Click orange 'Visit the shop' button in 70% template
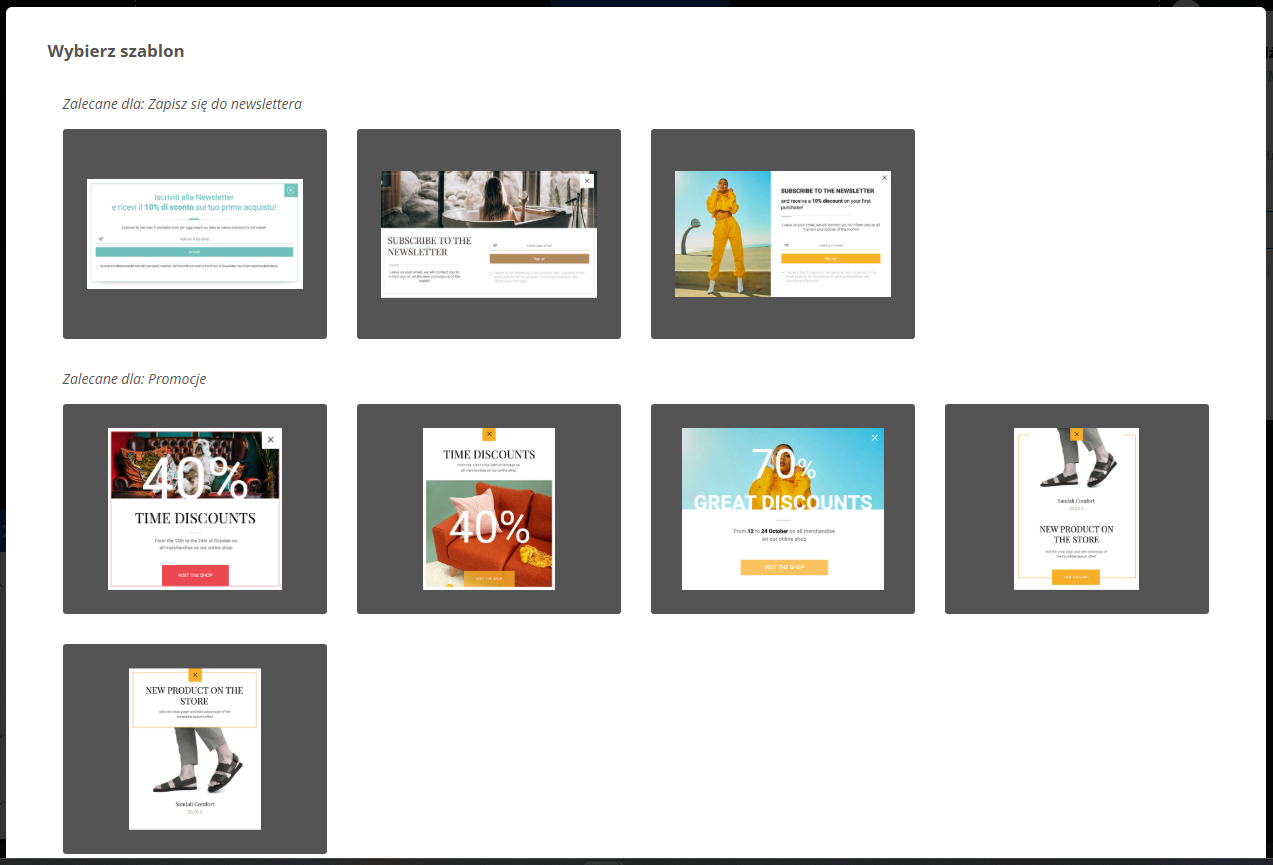Screen dimensions: 1273x865 [784, 567]
